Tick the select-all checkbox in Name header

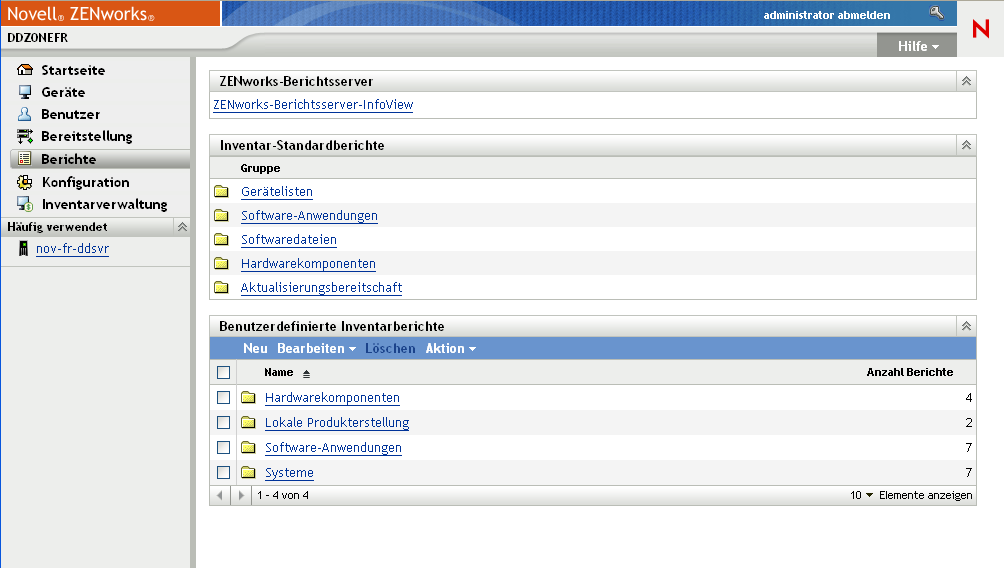(x=223, y=373)
